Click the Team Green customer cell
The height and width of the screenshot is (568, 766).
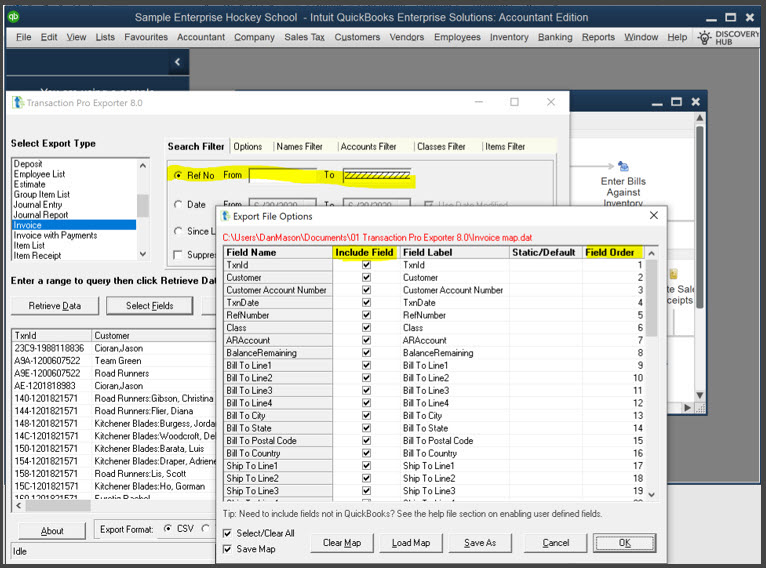[x=153, y=360]
